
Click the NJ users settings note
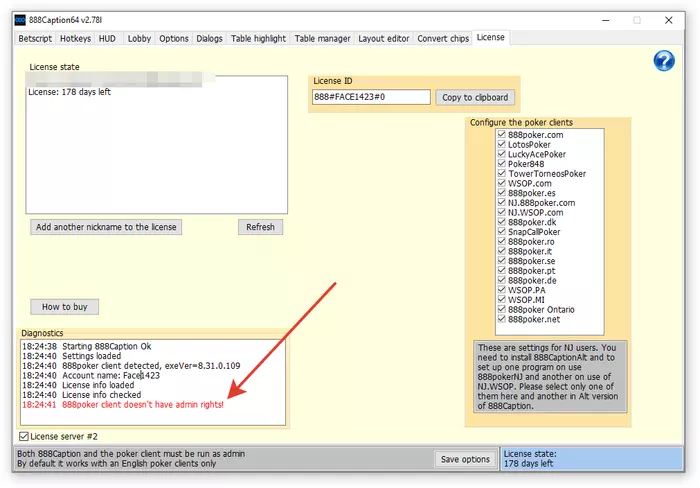coord(550,376)
